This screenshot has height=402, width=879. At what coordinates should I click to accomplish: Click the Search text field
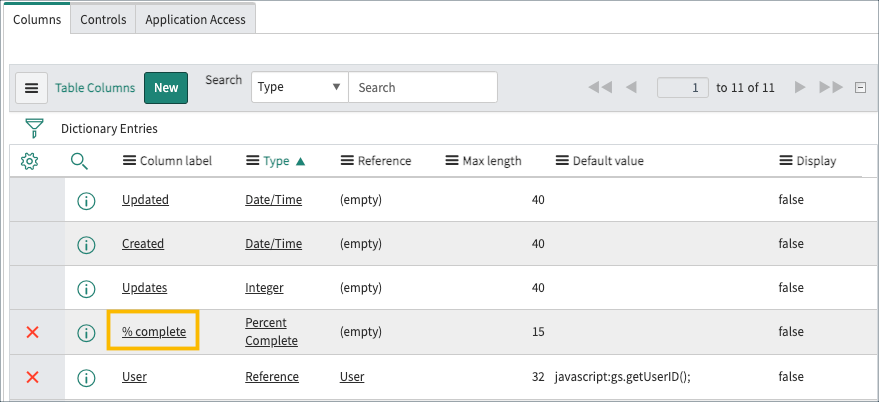point(422,87)
